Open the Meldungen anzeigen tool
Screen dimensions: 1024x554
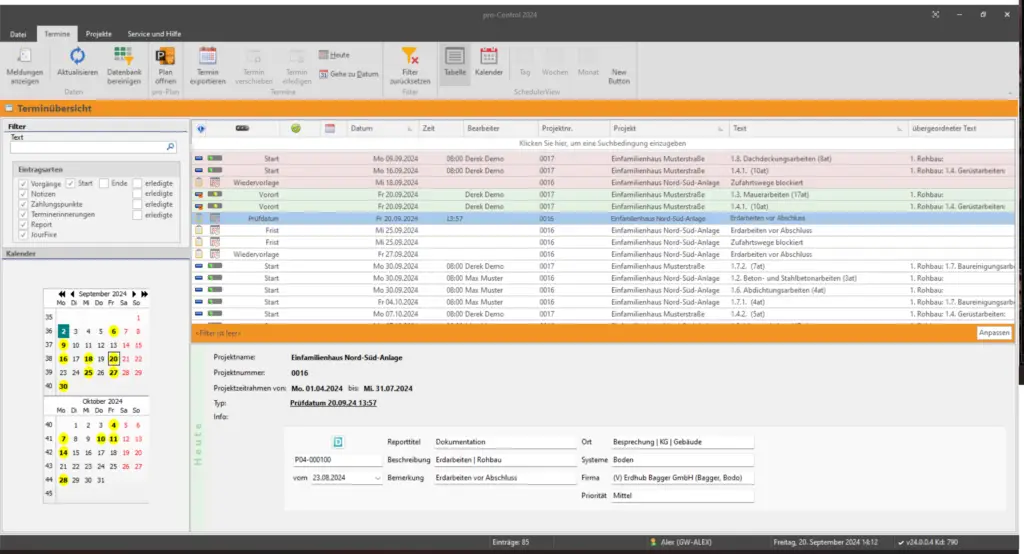tap(25, 66)
